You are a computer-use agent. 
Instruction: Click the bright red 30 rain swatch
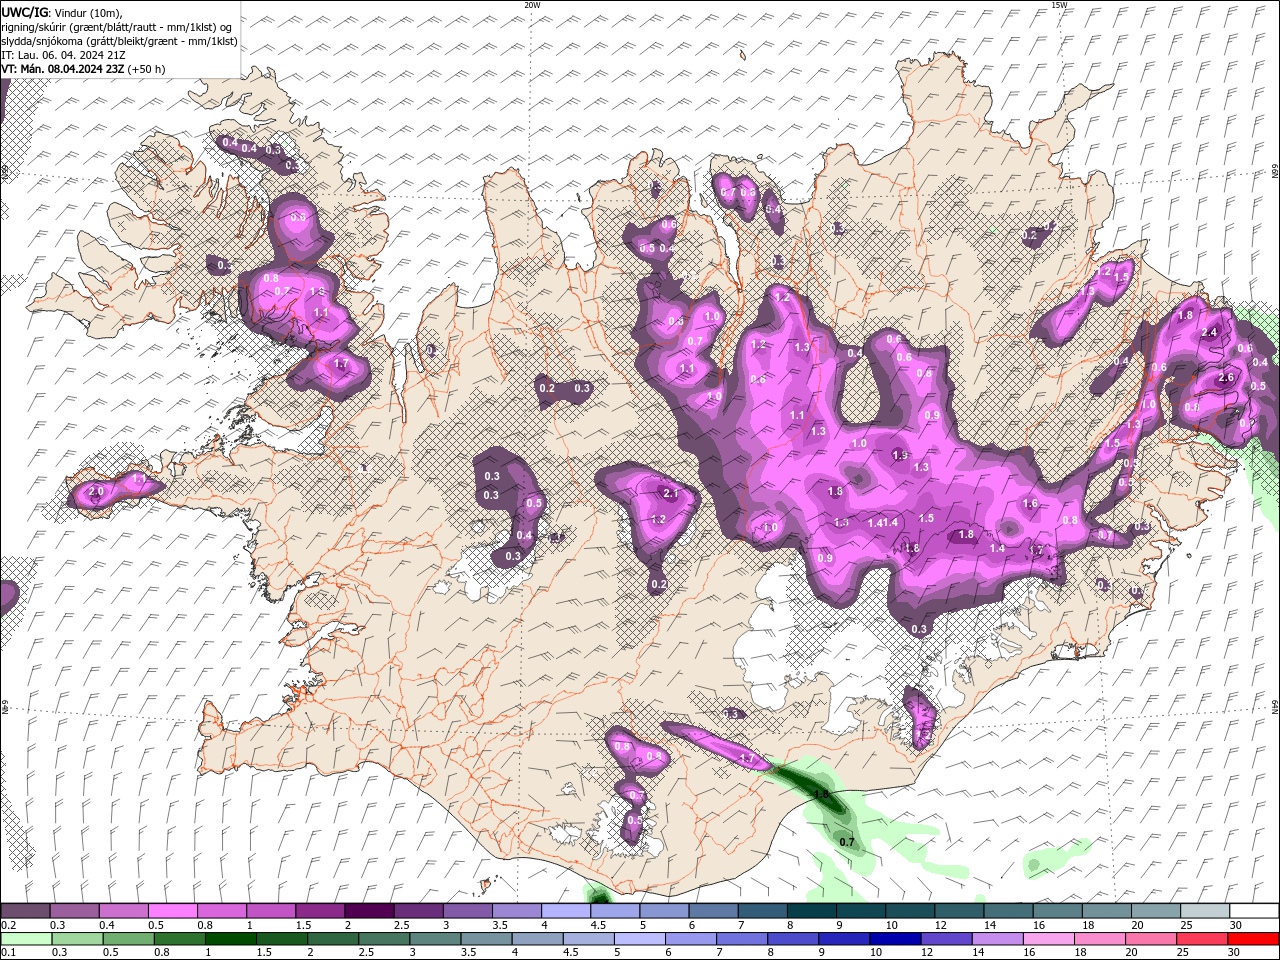(1252, 938)
